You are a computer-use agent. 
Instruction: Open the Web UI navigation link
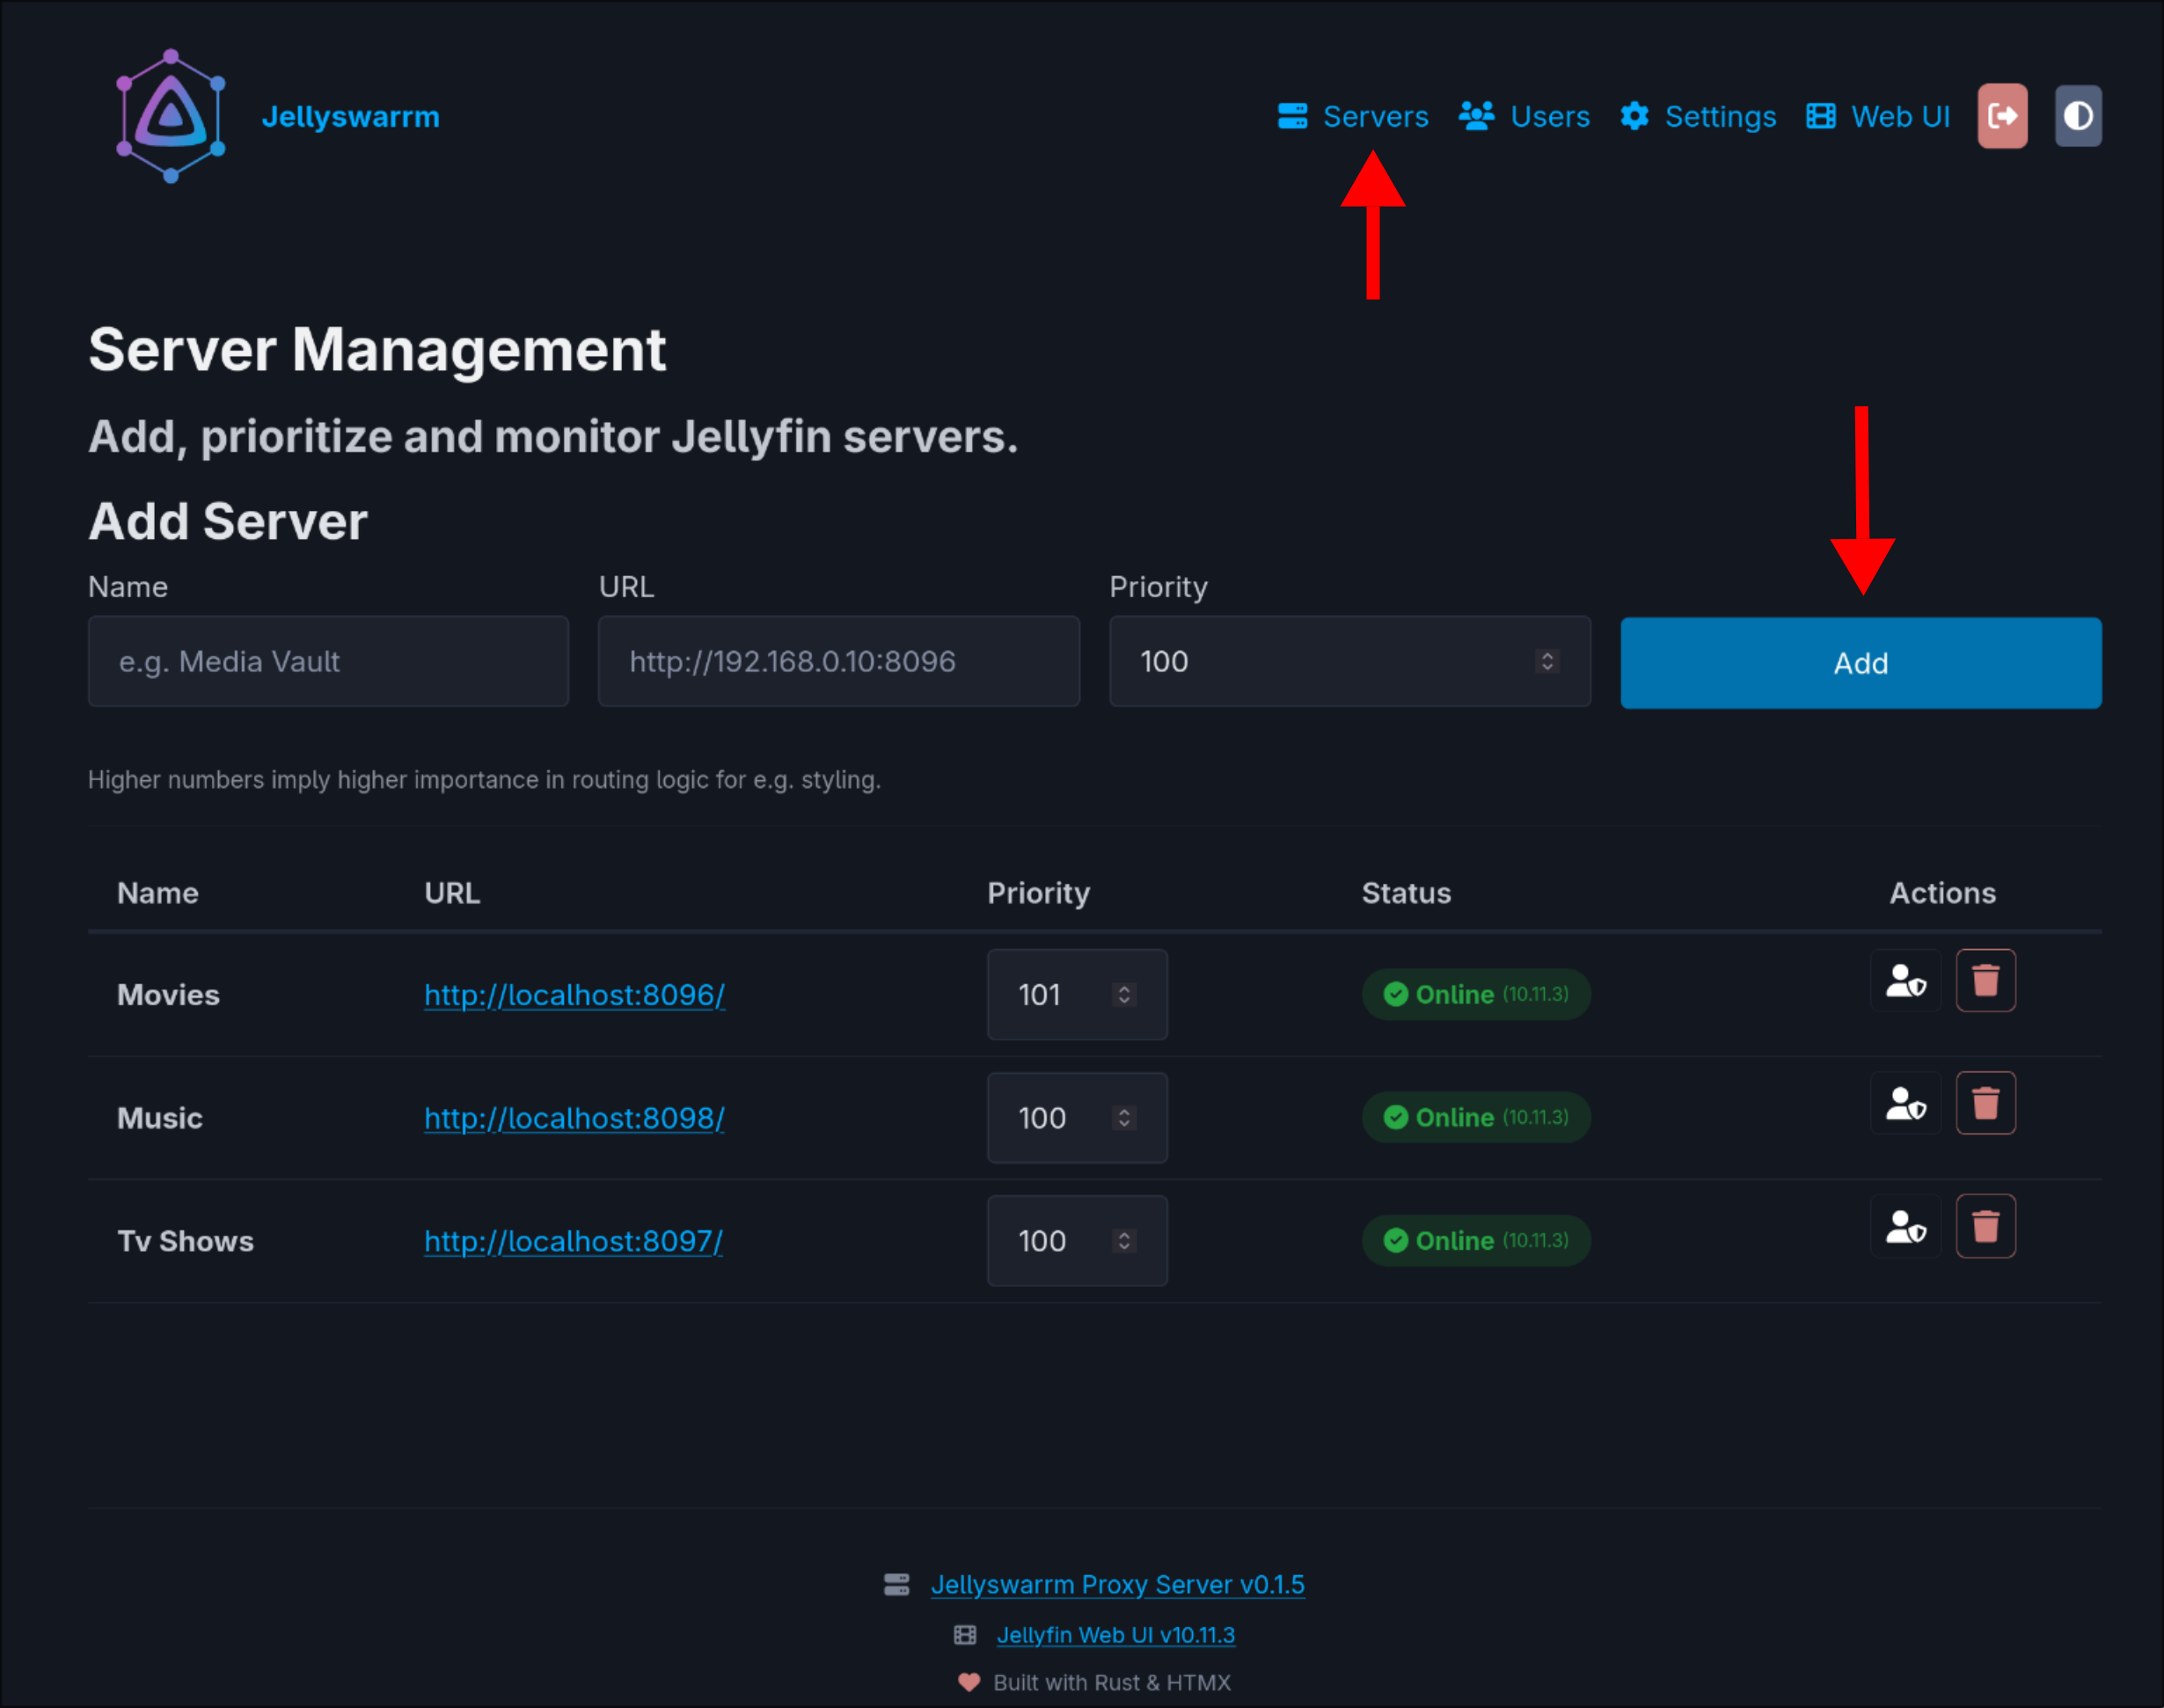point(1878,116)
